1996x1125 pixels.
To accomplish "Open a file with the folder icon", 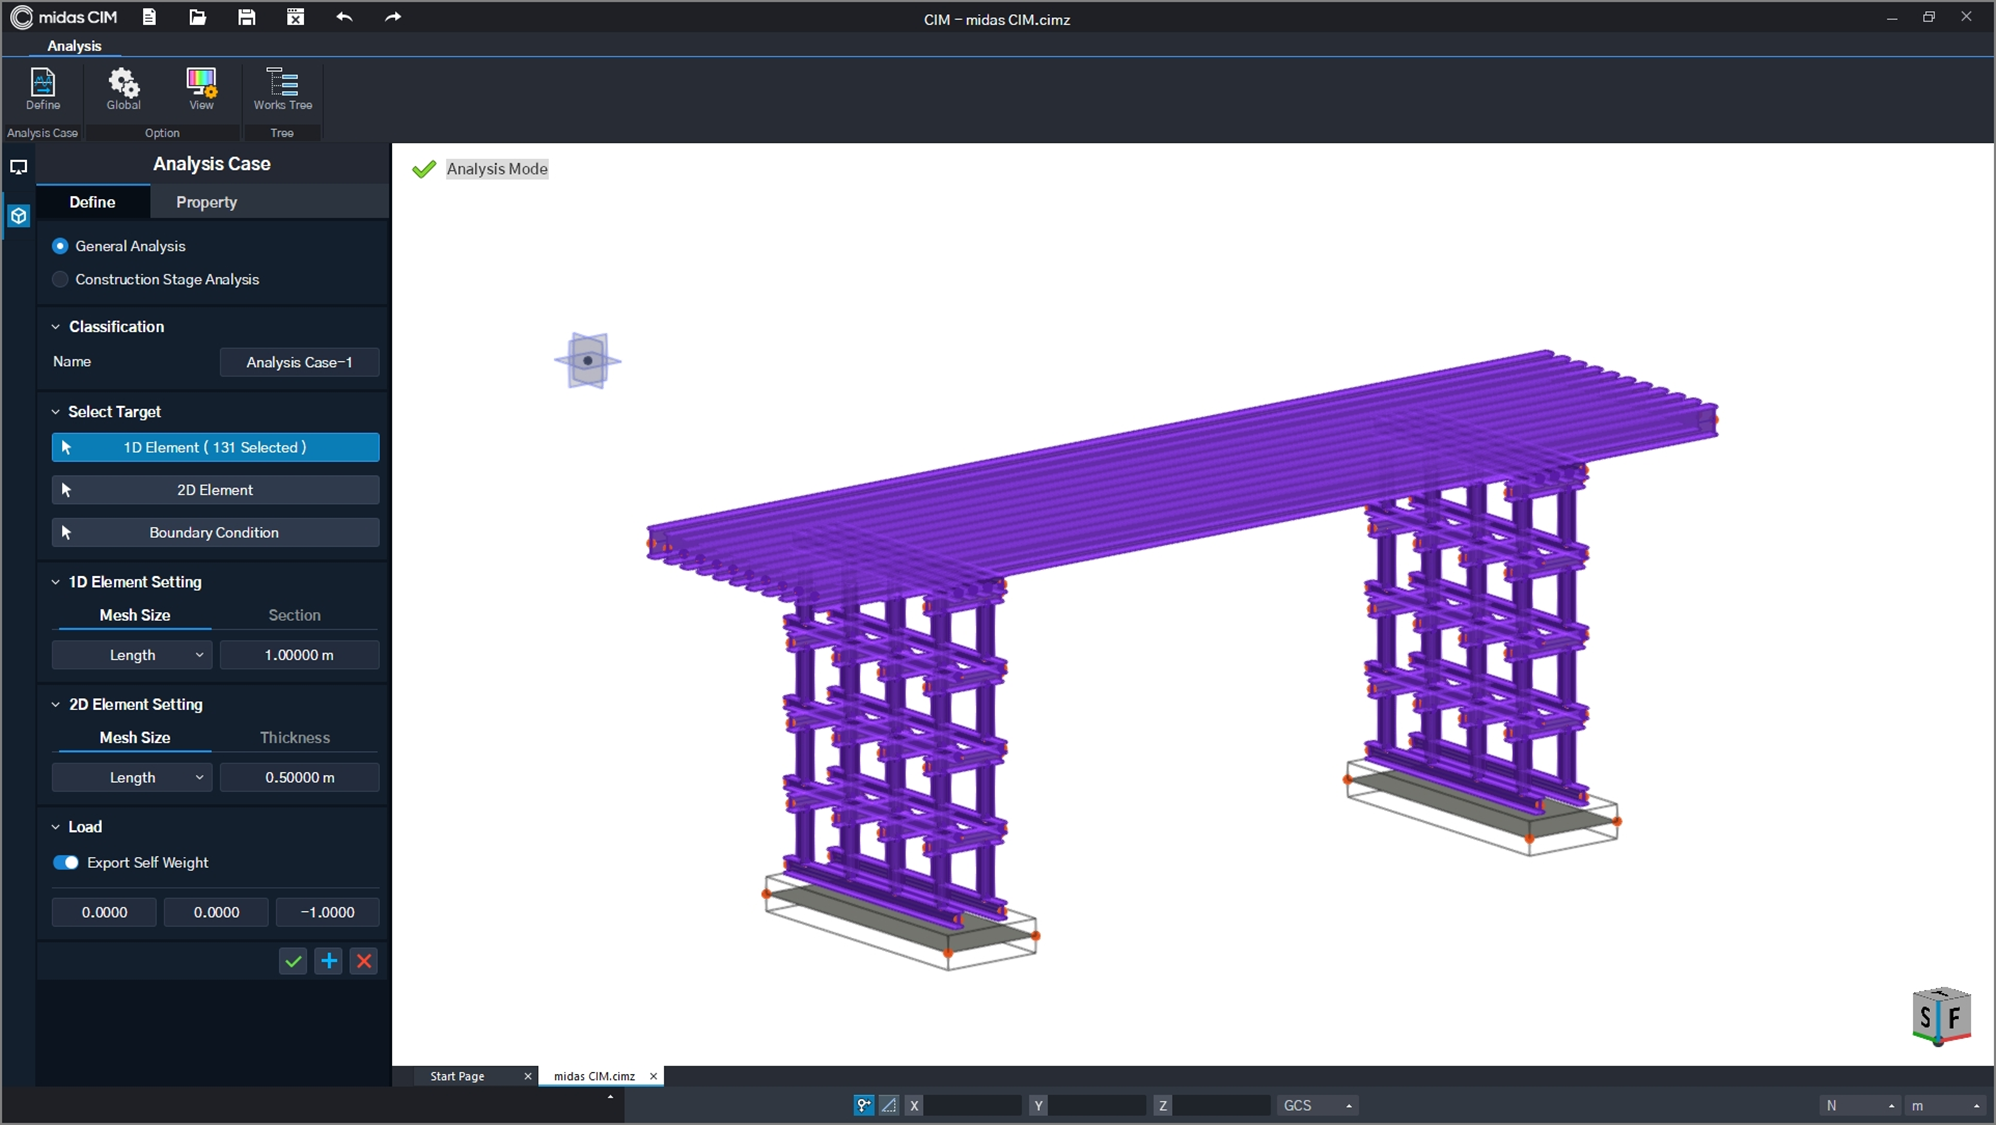I will point(198,17).
